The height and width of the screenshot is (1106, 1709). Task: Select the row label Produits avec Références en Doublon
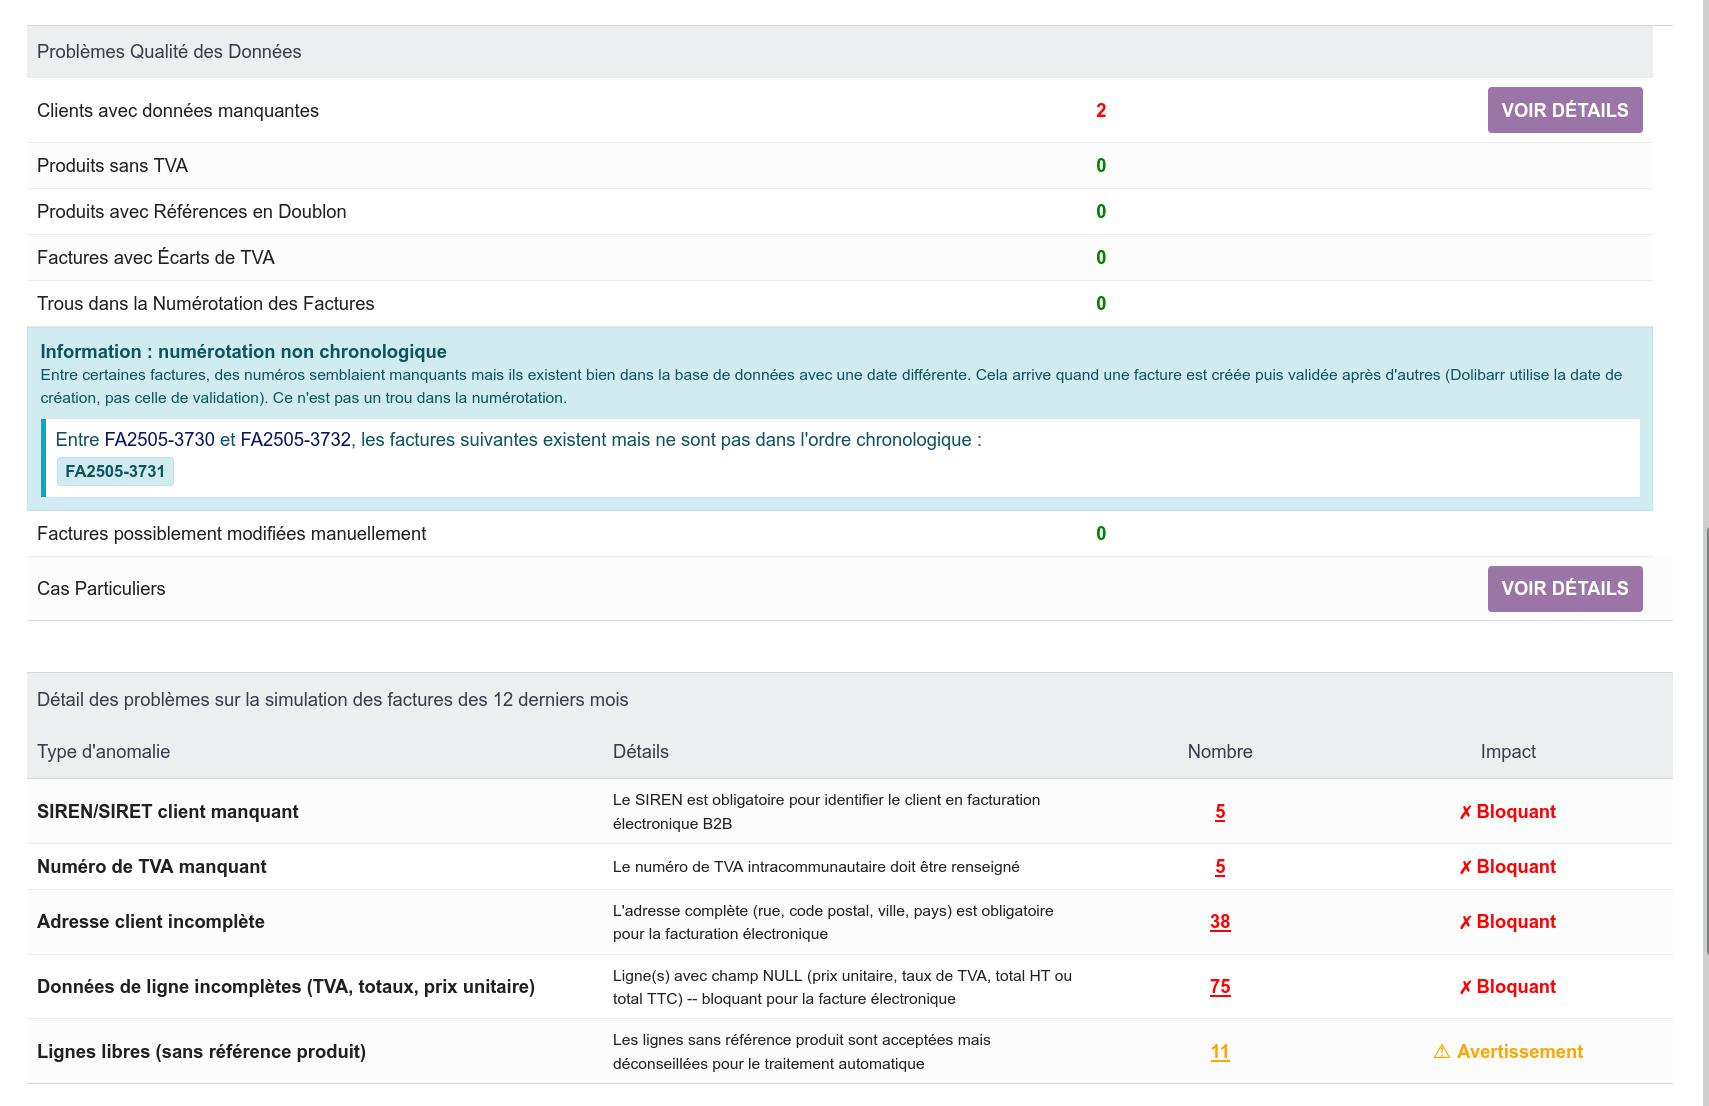click(x=191, y=212)
